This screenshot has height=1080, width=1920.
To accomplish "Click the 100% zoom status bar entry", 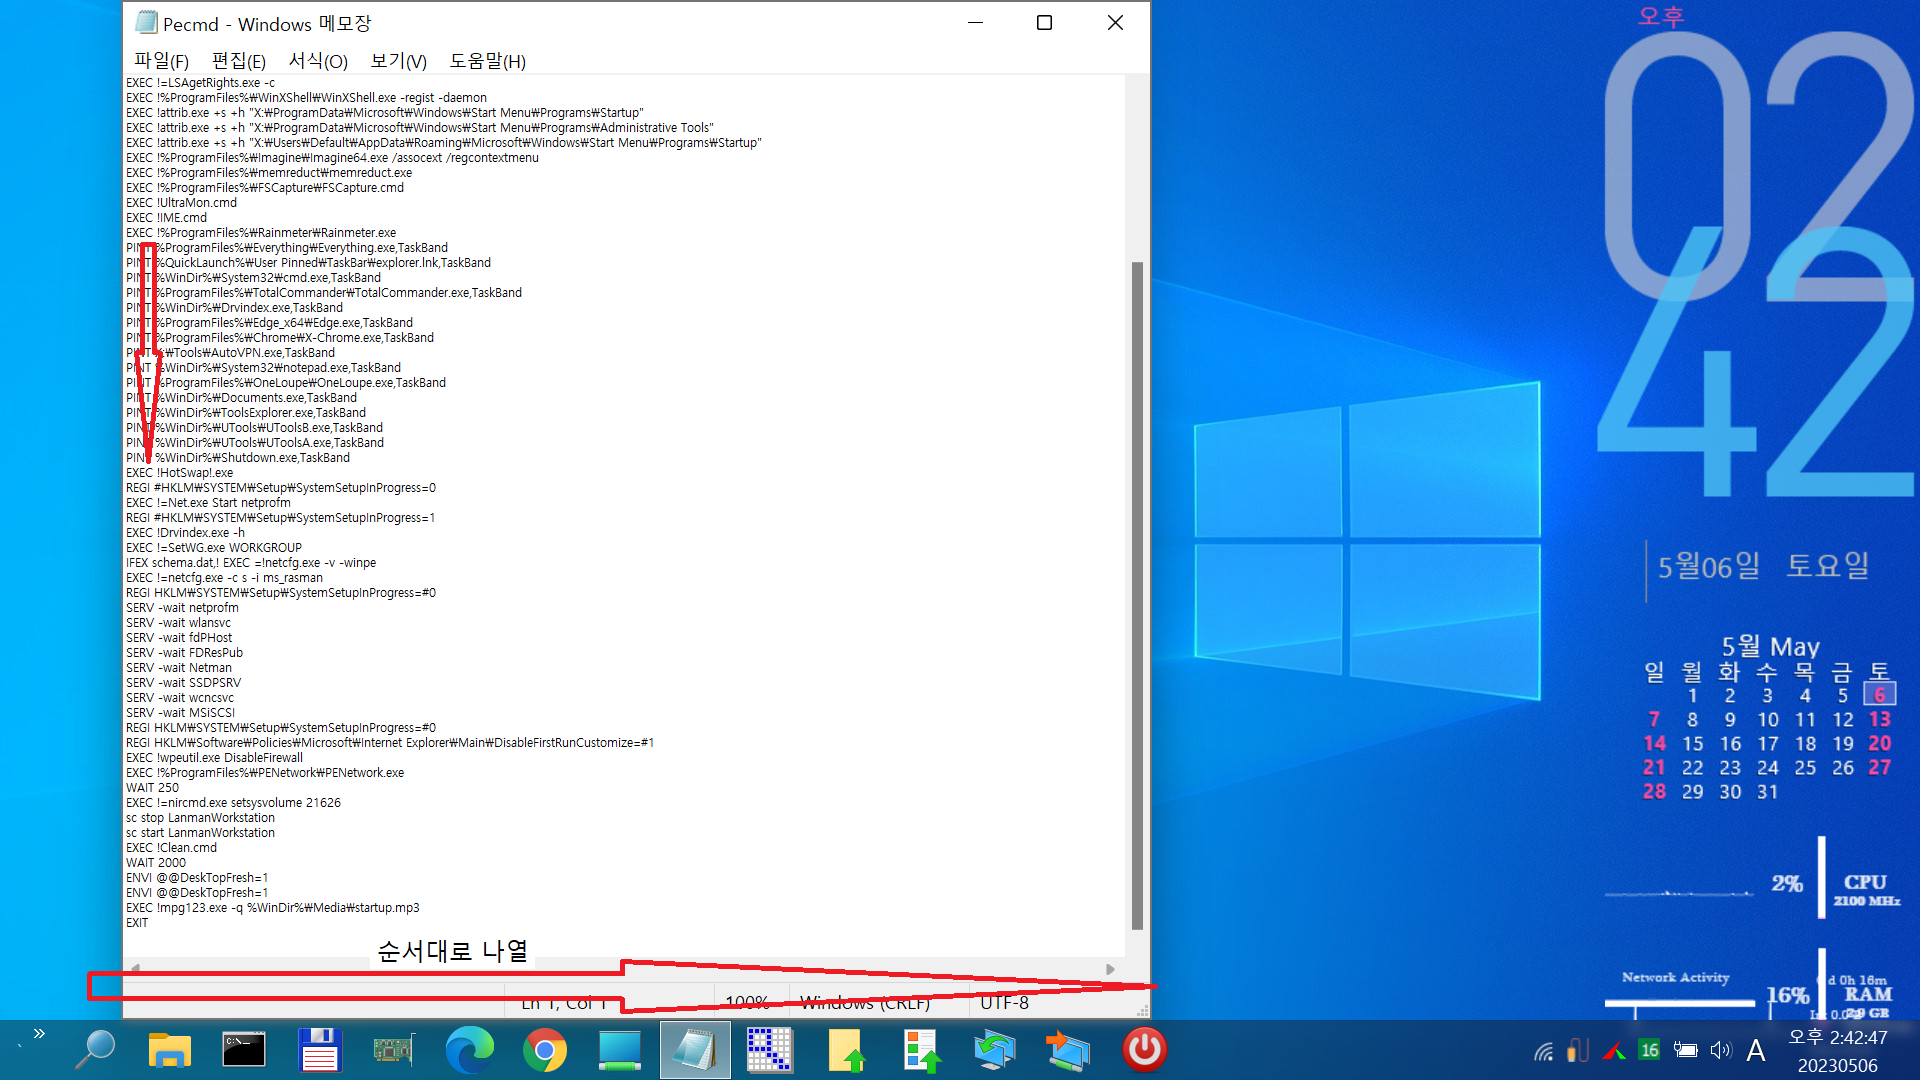I will point(747,1002).
